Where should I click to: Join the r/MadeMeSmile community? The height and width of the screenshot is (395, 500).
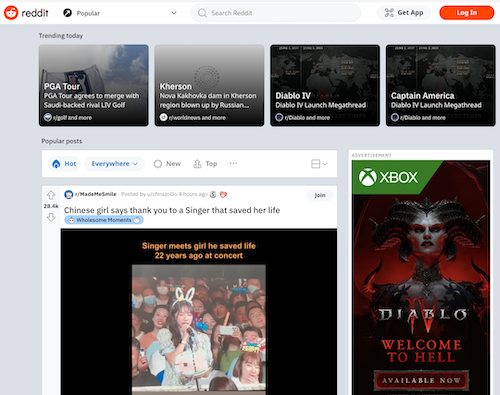point(320,195)
